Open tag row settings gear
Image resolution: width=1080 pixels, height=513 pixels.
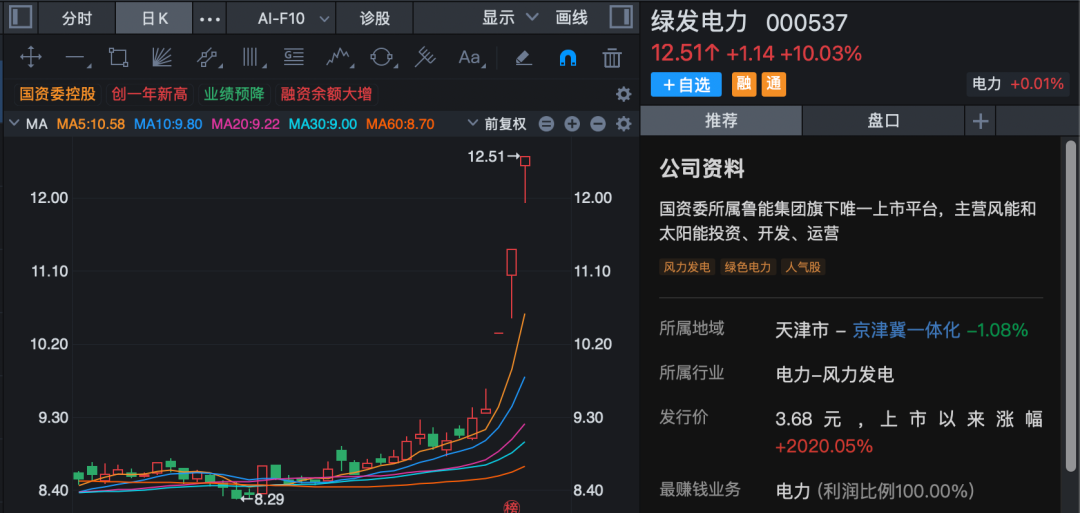click(x=623, y=94)
